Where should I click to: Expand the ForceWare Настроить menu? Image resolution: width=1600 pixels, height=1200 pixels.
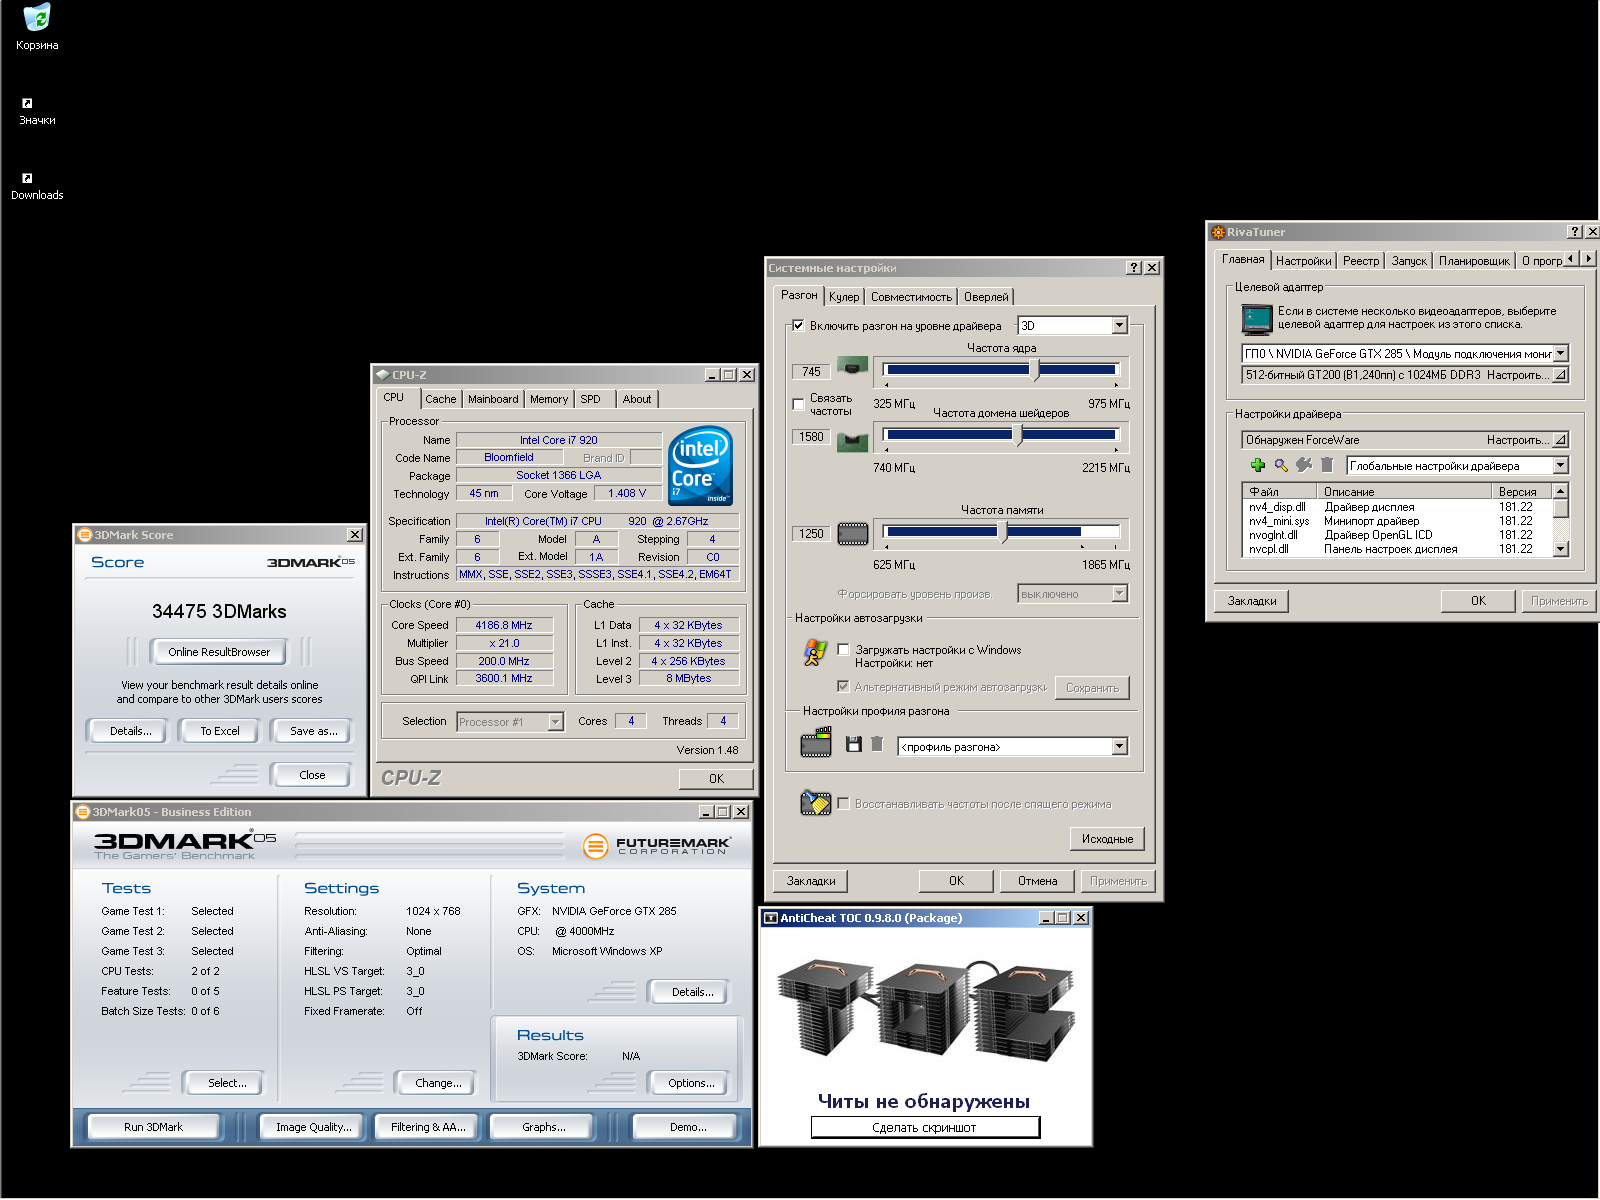click(x=1561, y=440)
